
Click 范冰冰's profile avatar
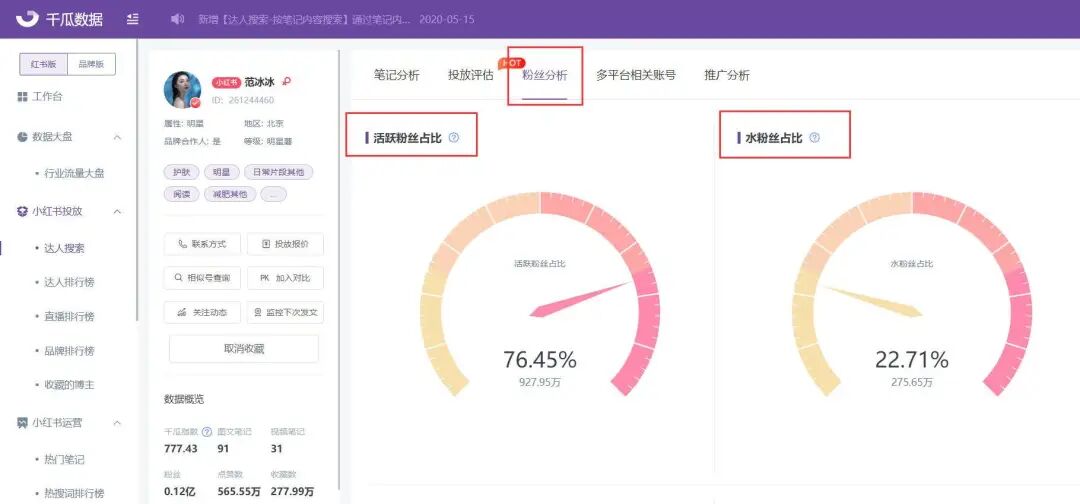click(x=183, y=90)
